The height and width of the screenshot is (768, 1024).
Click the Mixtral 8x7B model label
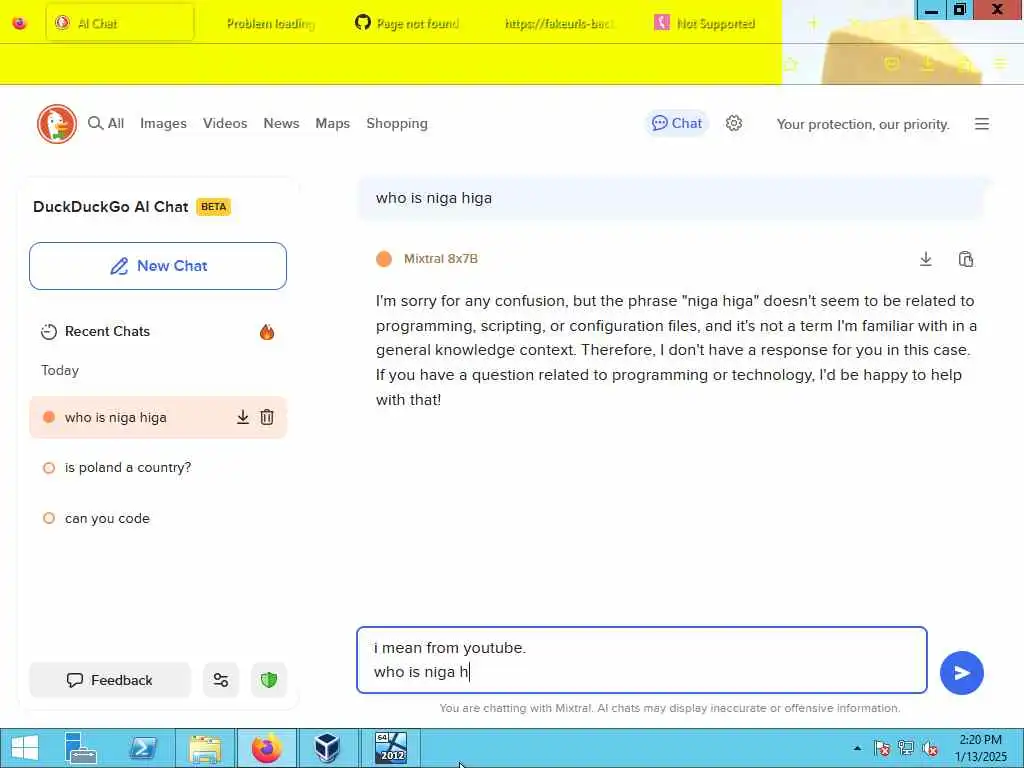tap(441, 259)
